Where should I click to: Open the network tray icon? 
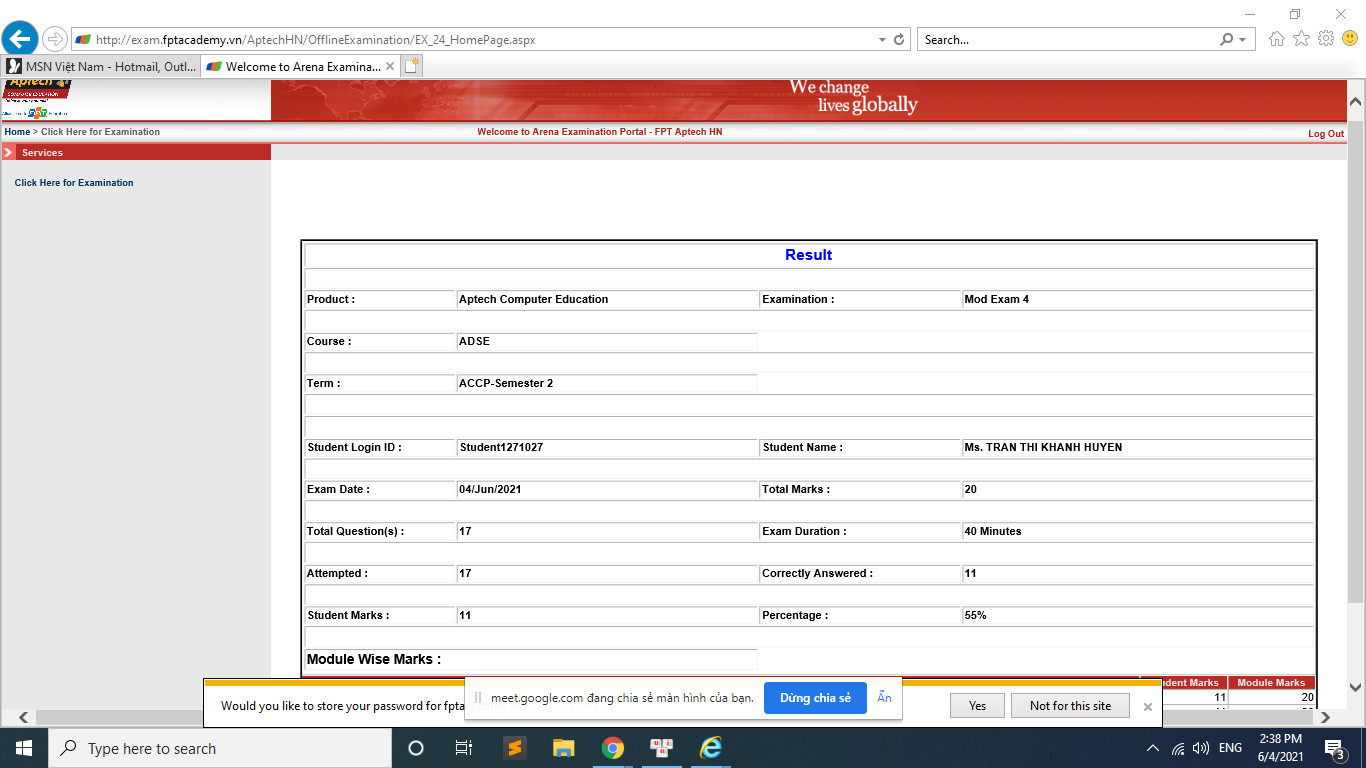(x=1178, y=748)
